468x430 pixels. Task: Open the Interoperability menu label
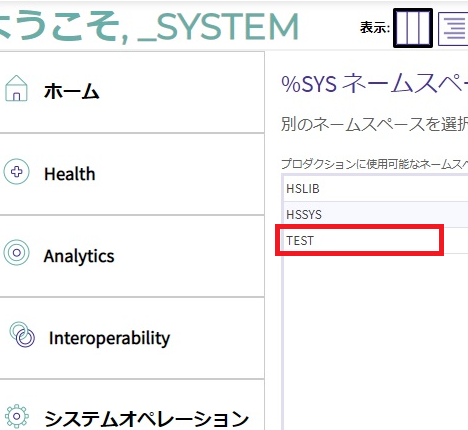pyautogui.click(x=109, y=339)
